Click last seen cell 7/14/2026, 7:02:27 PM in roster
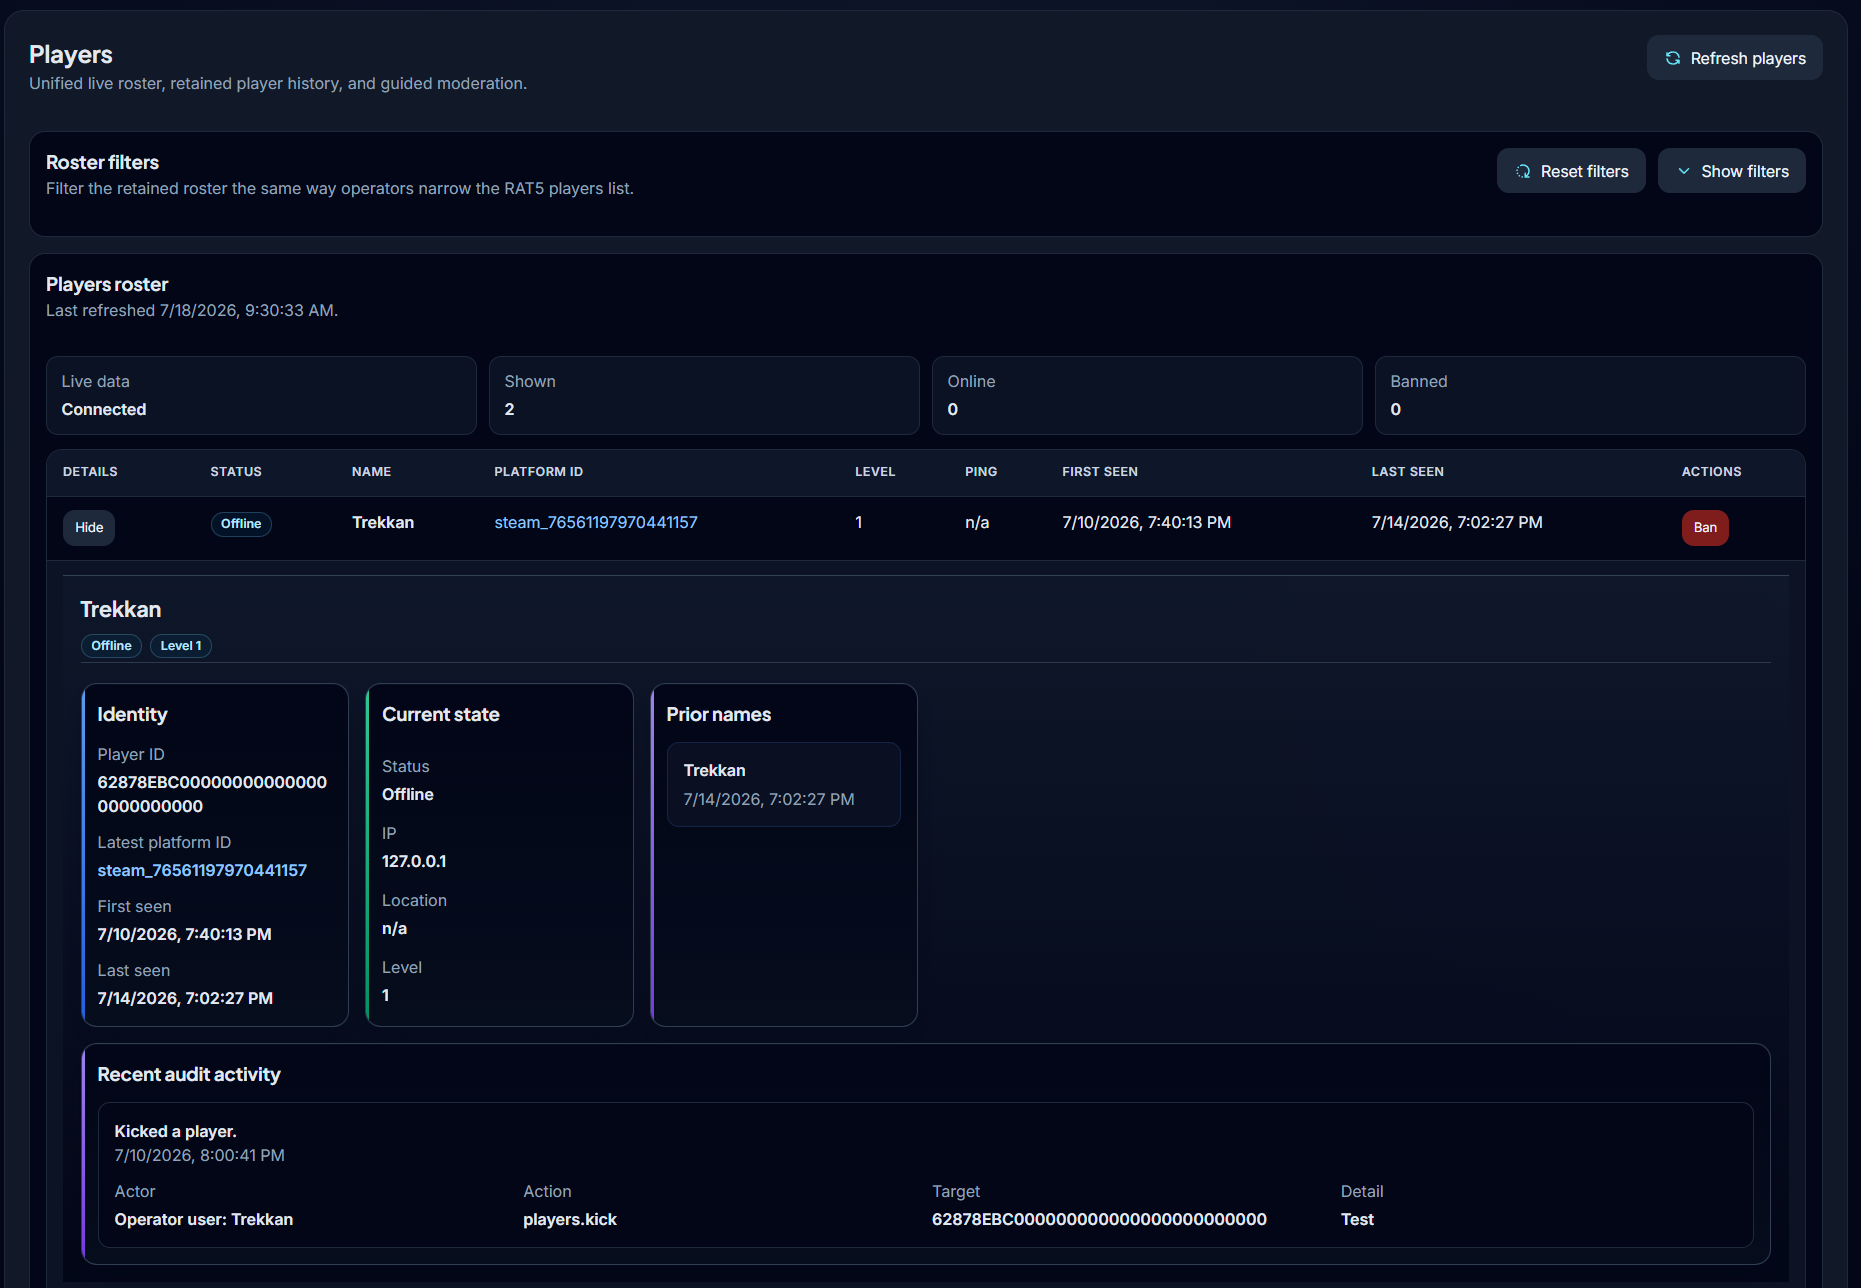The width and height of the screenshot is (1861, 1288). [1457, 522]
